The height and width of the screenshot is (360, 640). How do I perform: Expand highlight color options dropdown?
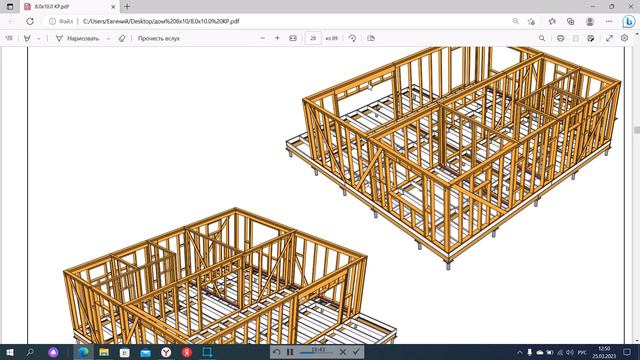[38, 38]
